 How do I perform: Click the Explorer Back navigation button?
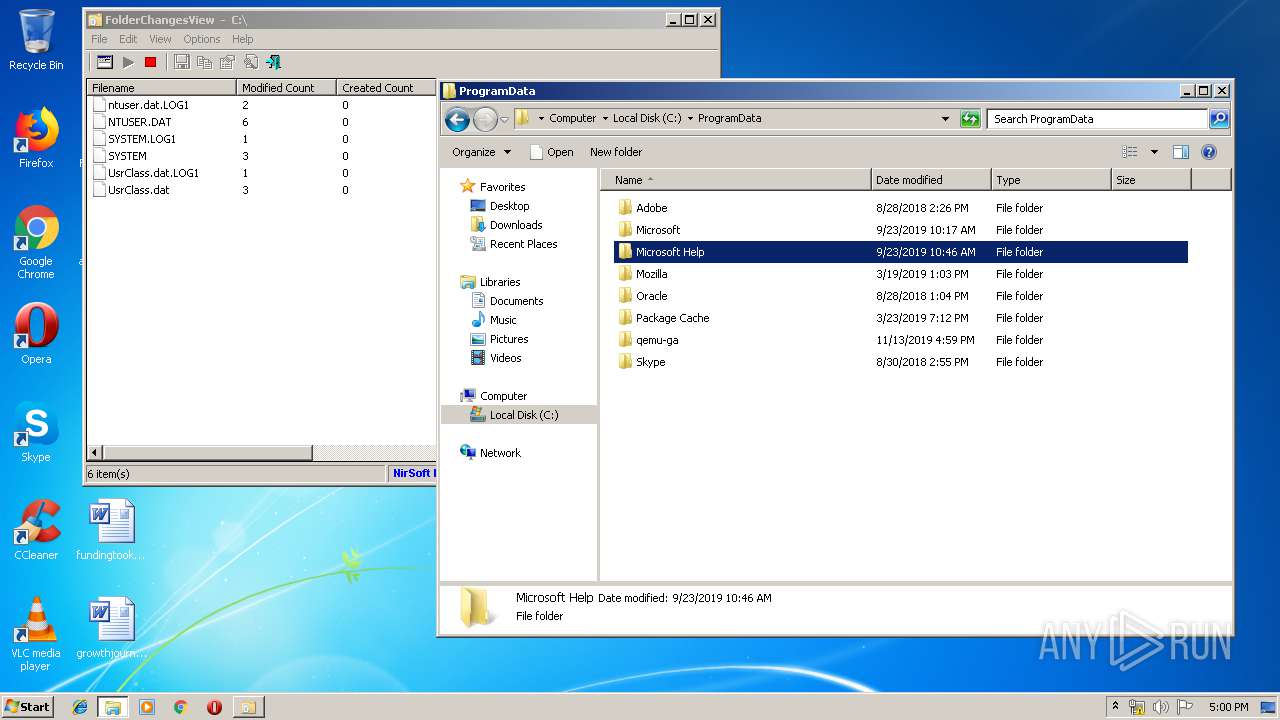click(x=457, y=119)
